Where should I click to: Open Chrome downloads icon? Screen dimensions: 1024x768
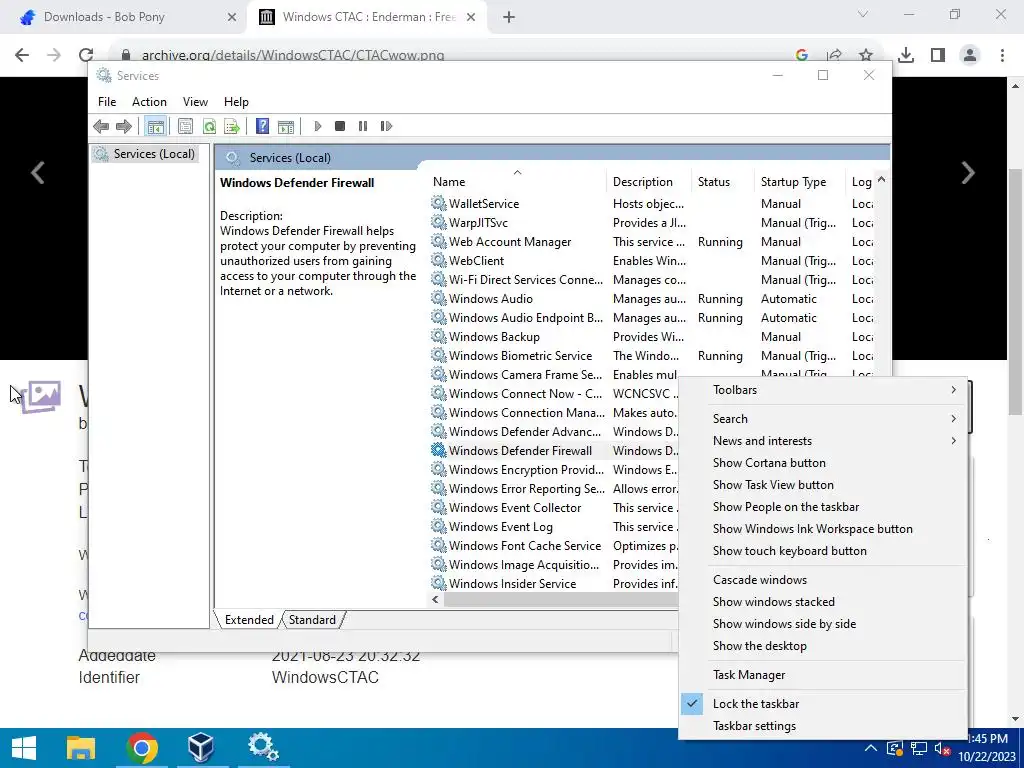pyautogui.click(x=906, y=55)
